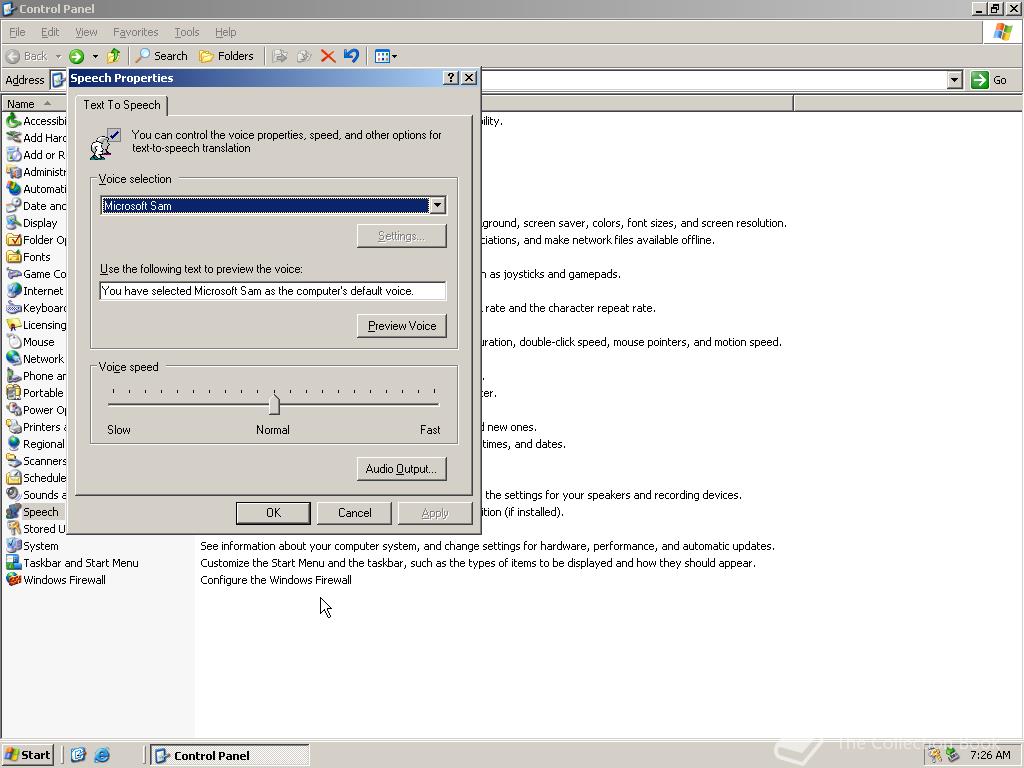Select the Internet Options icon
This screenshot has width=1024, height=768.
(x=13, y=291)
